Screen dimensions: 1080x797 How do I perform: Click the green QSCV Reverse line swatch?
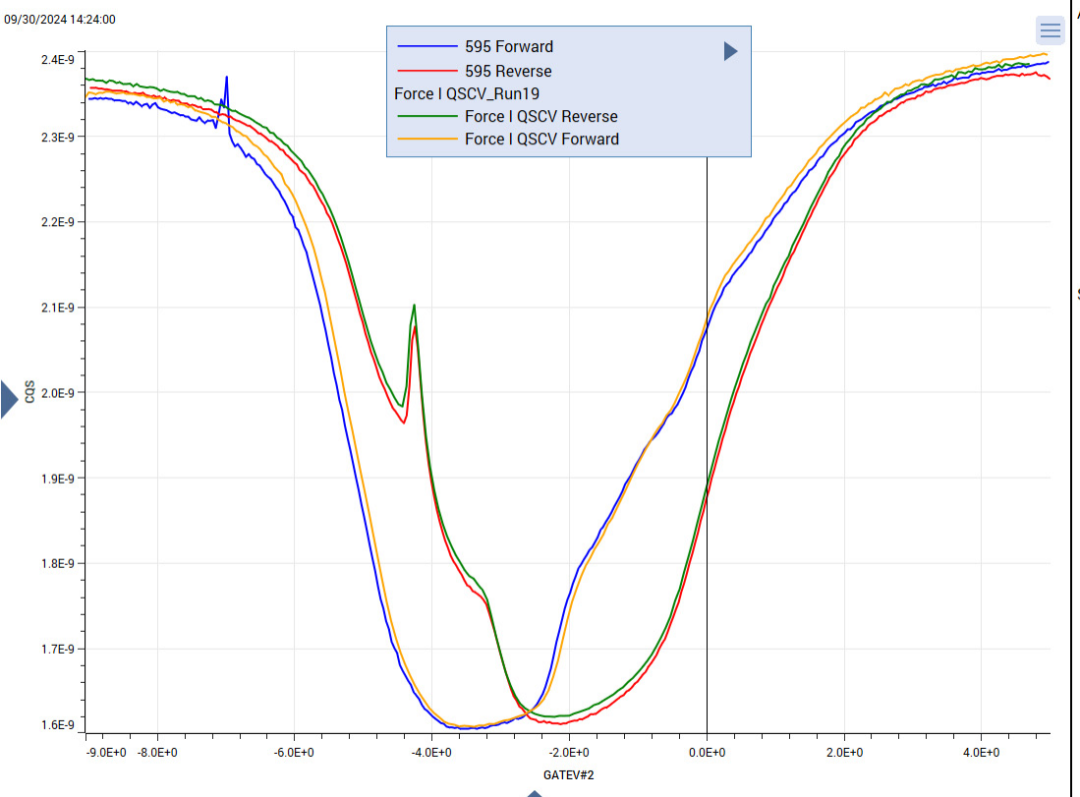pos(427,116)
